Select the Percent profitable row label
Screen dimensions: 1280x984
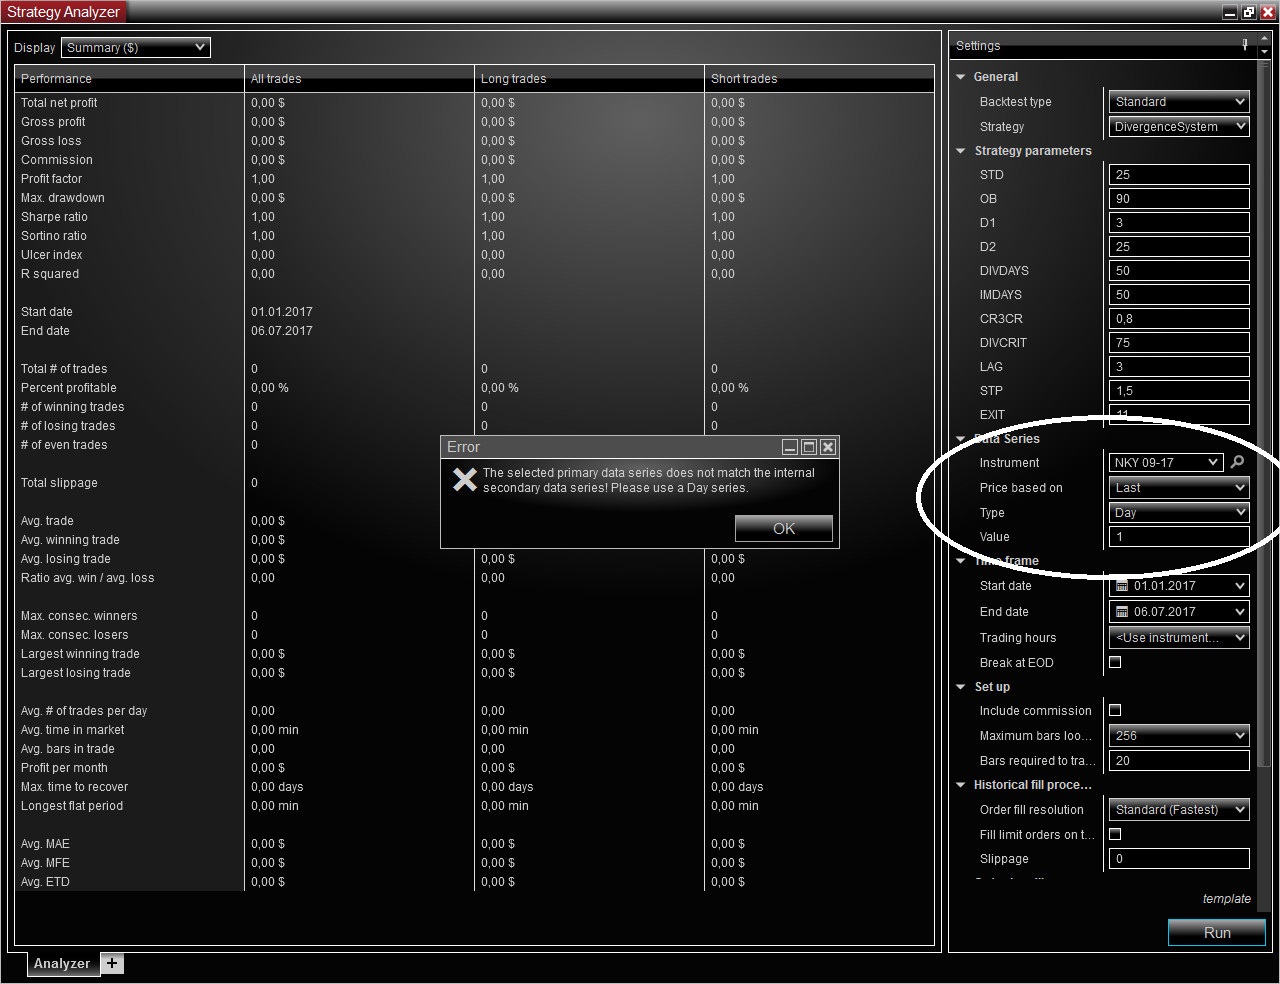(x=69, y=388)
